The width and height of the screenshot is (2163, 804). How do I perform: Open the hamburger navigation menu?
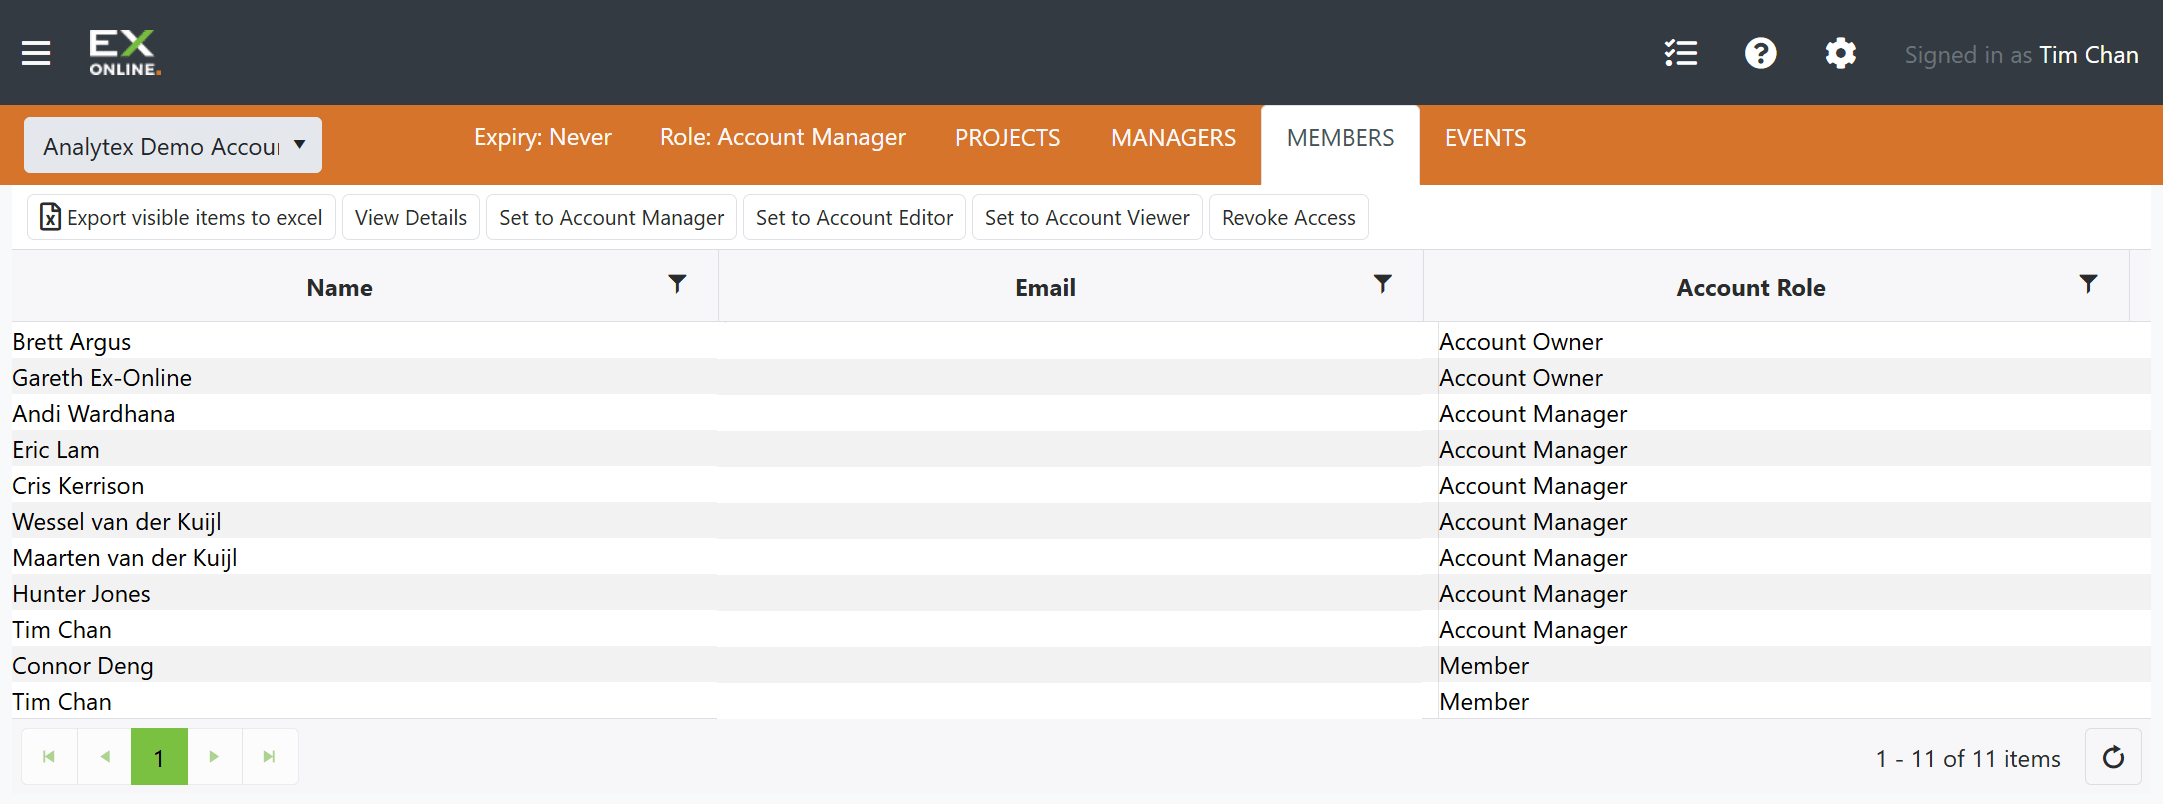pyautogui.click(x=36, y=53)
